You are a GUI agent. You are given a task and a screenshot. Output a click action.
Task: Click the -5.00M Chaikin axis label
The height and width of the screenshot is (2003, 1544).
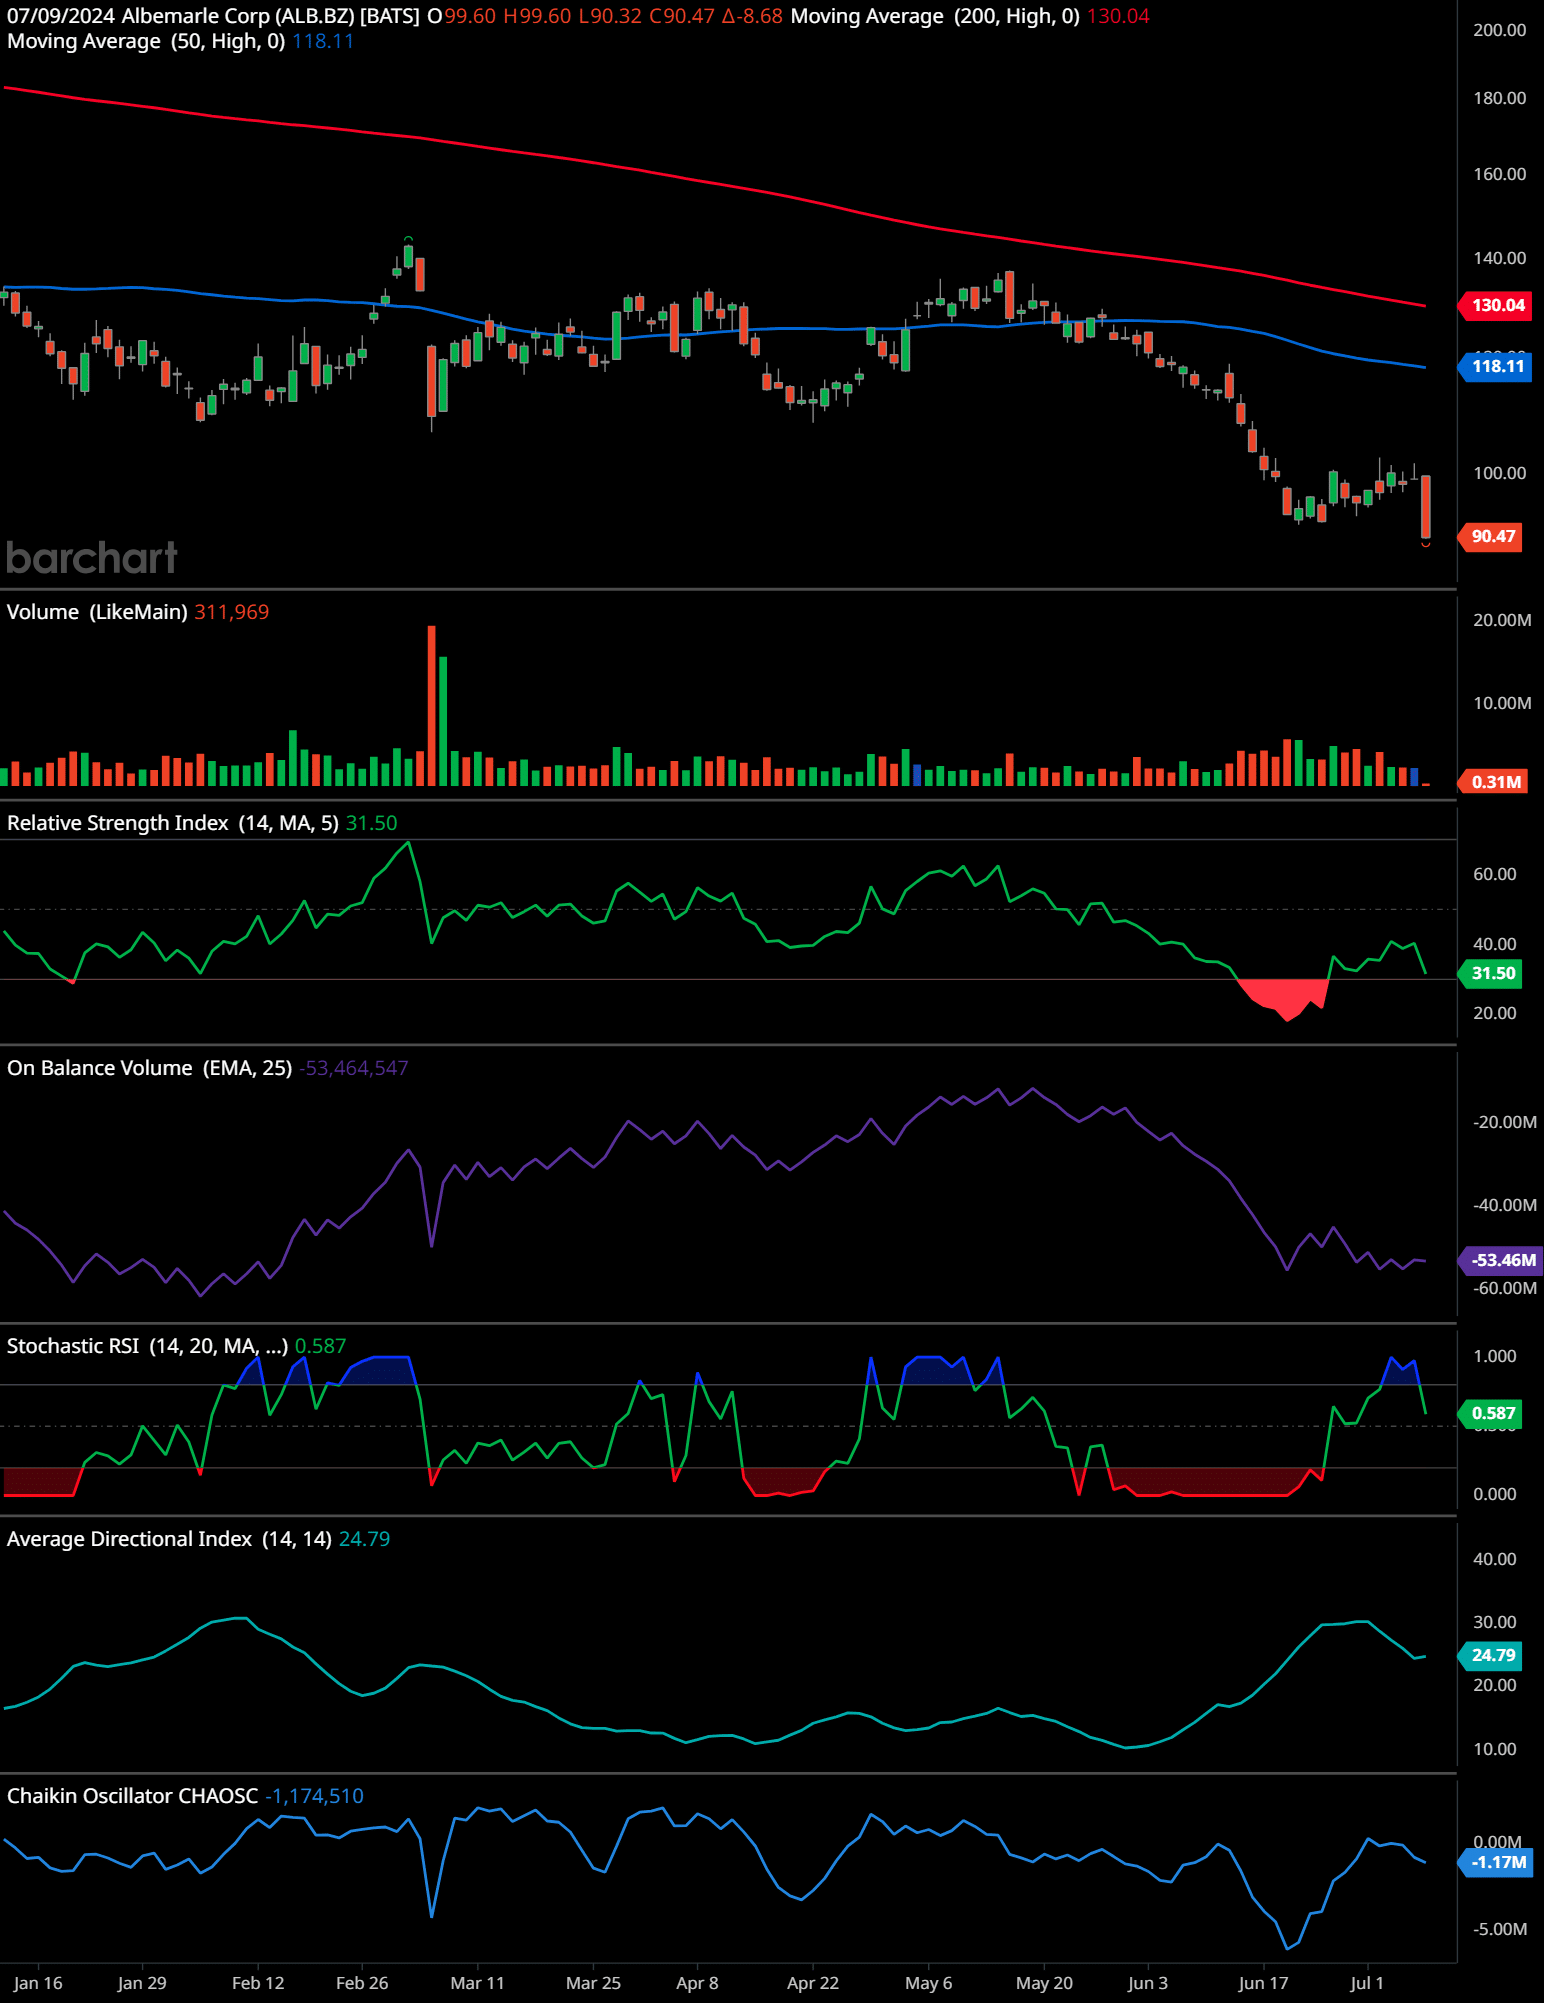1499,1929
